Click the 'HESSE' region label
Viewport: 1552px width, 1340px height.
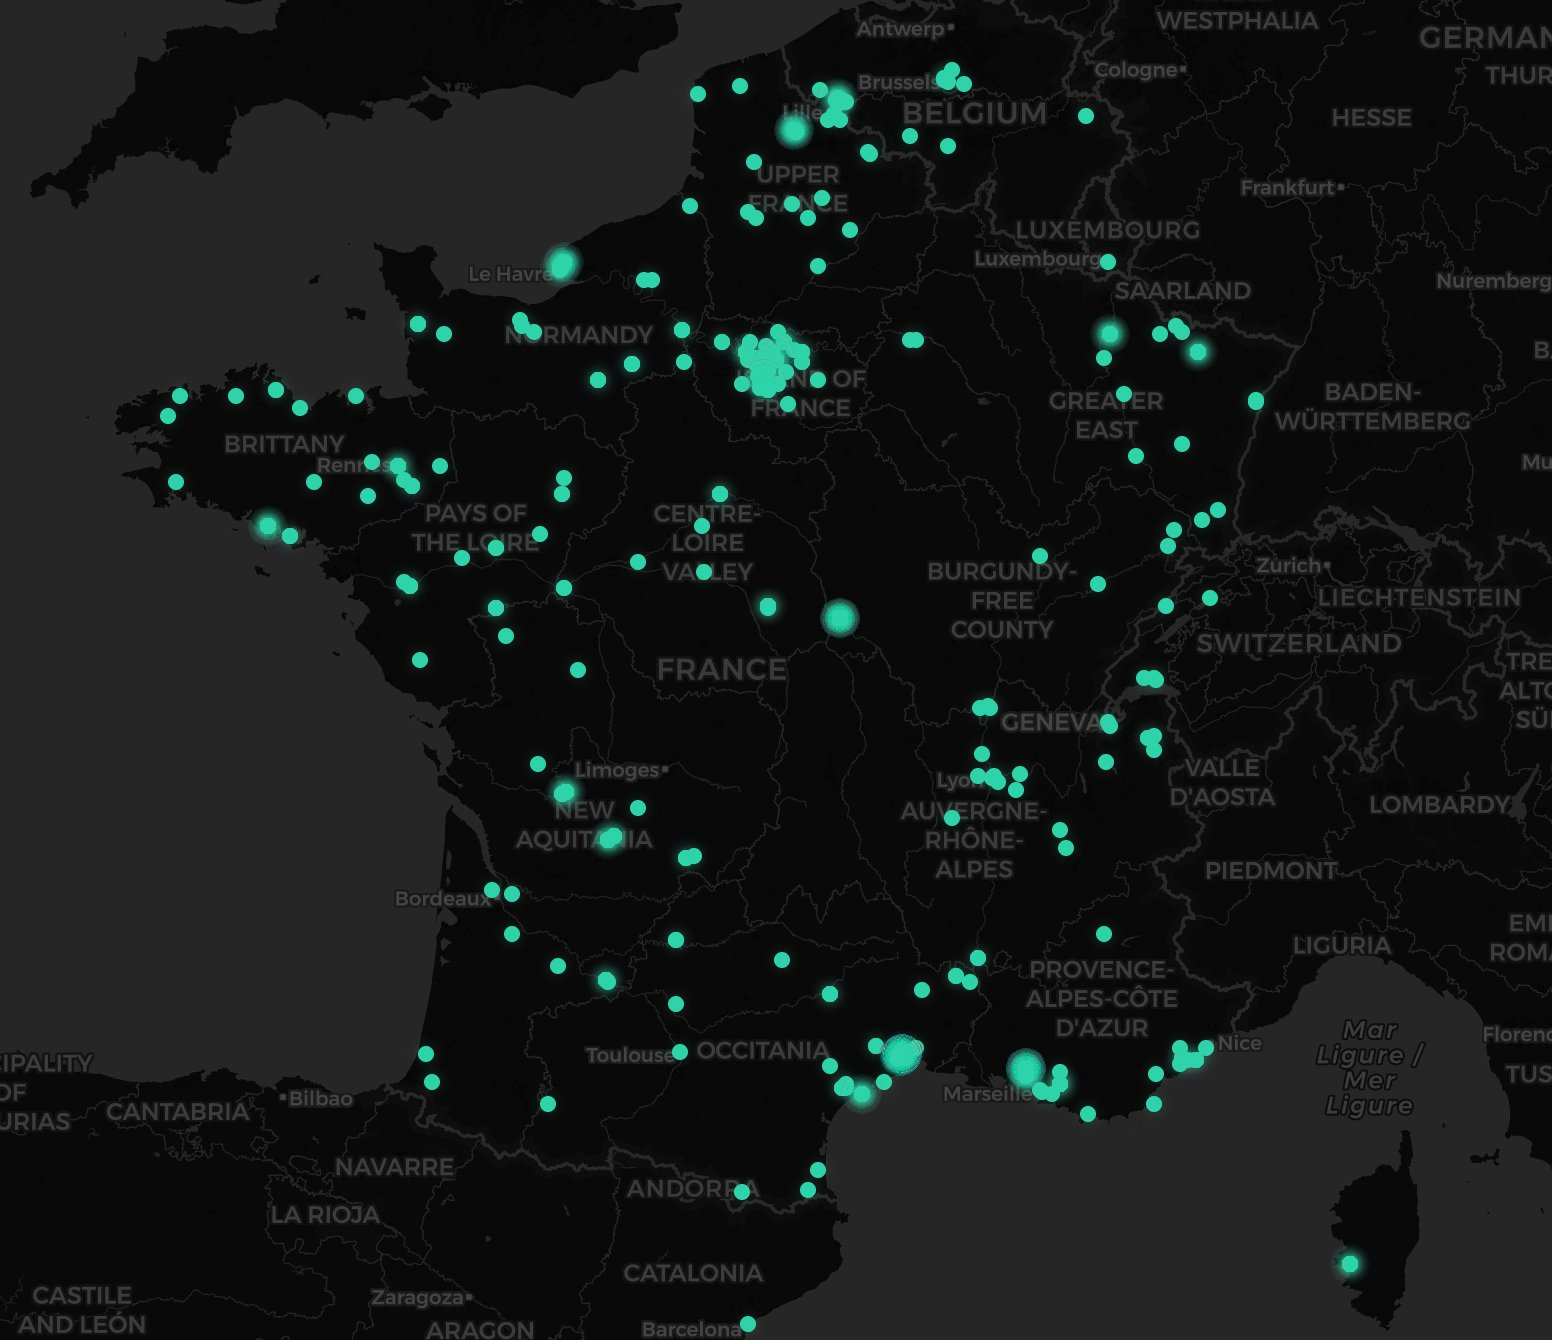pos(1371,118)
